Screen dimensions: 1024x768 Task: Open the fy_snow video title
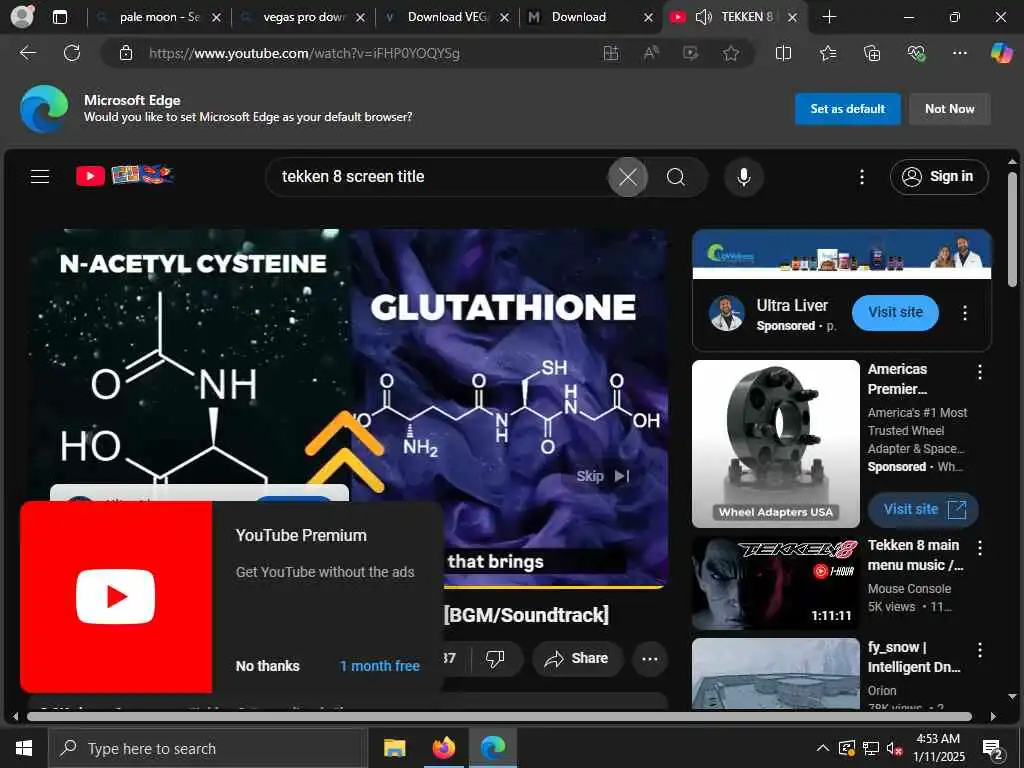pyautogui.click(x=914, y=657)
